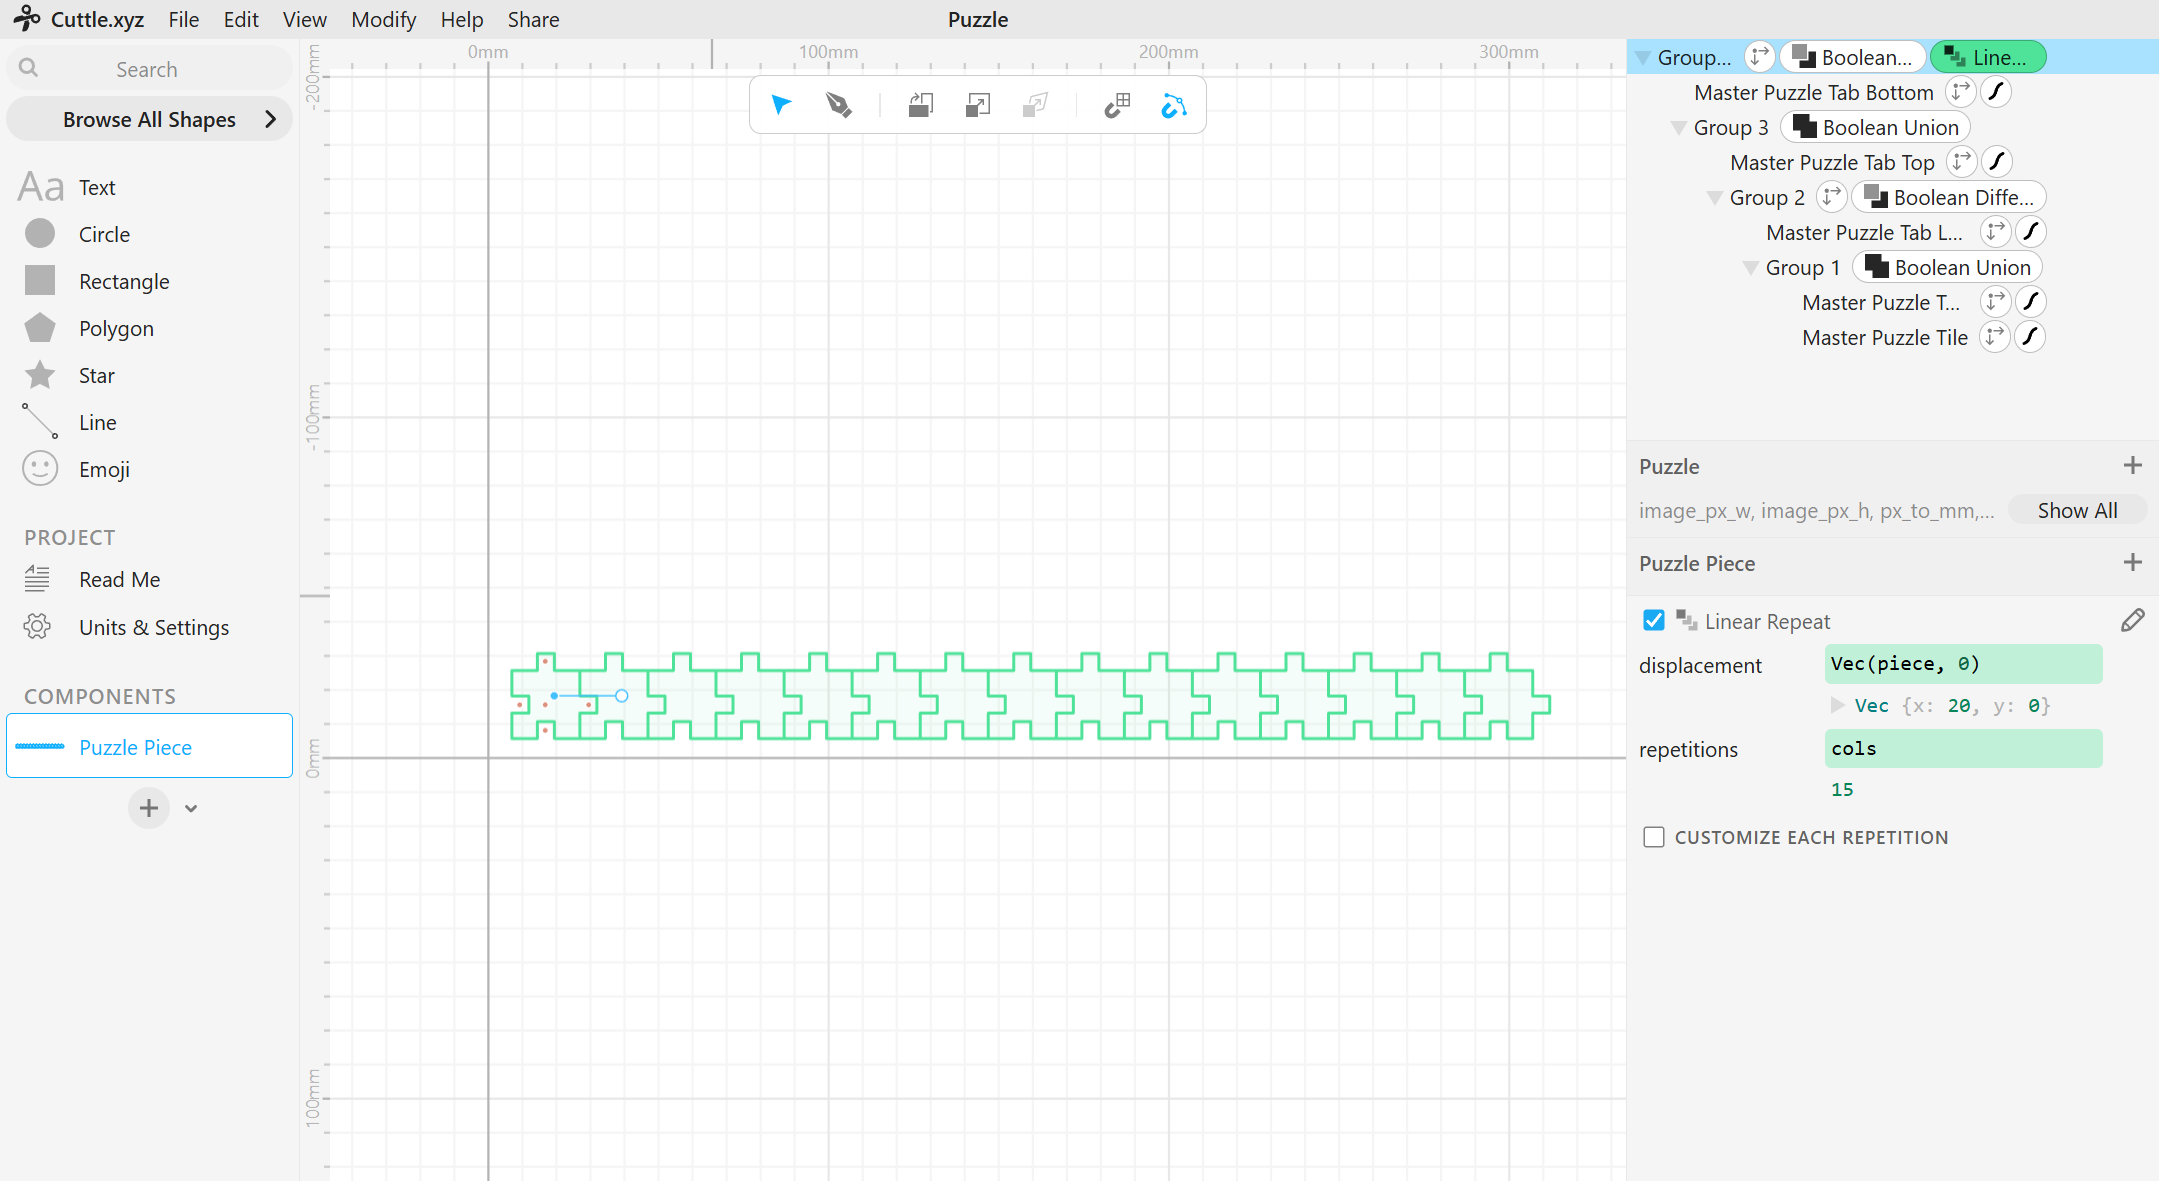Add a Rectangle shape
The width and height of the screenshot is (2159, 1181).
click(124, 281)
